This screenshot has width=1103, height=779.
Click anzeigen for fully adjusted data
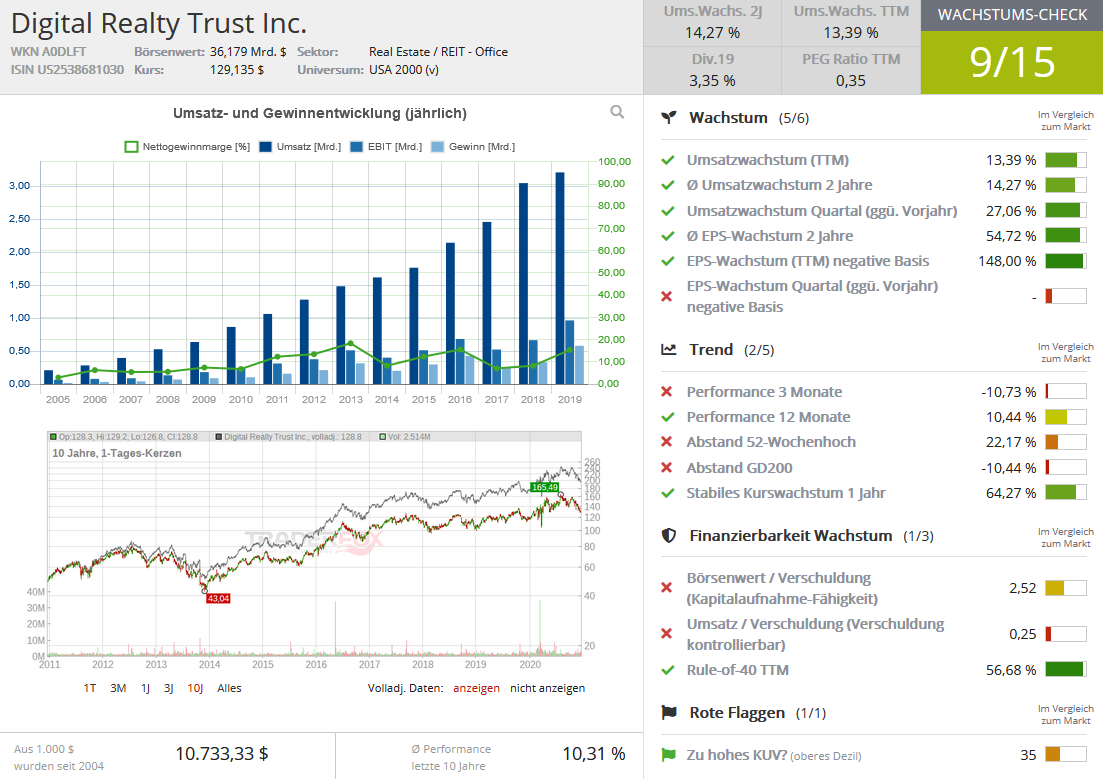[x=476, y=688]
